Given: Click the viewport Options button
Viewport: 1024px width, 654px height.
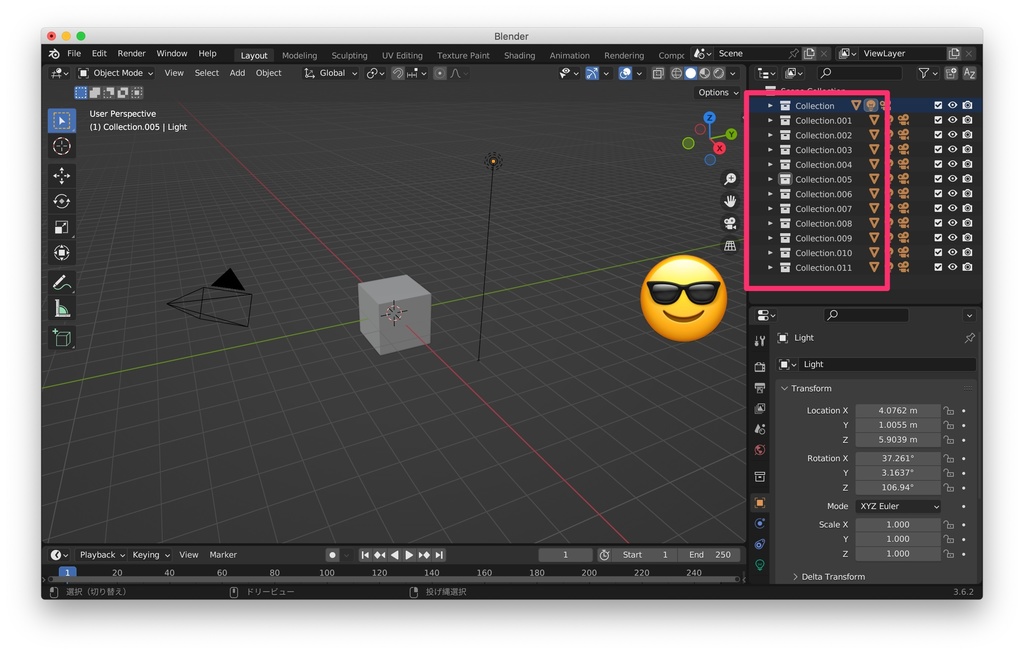Looking at the screenshot, I should pos(717,92).
